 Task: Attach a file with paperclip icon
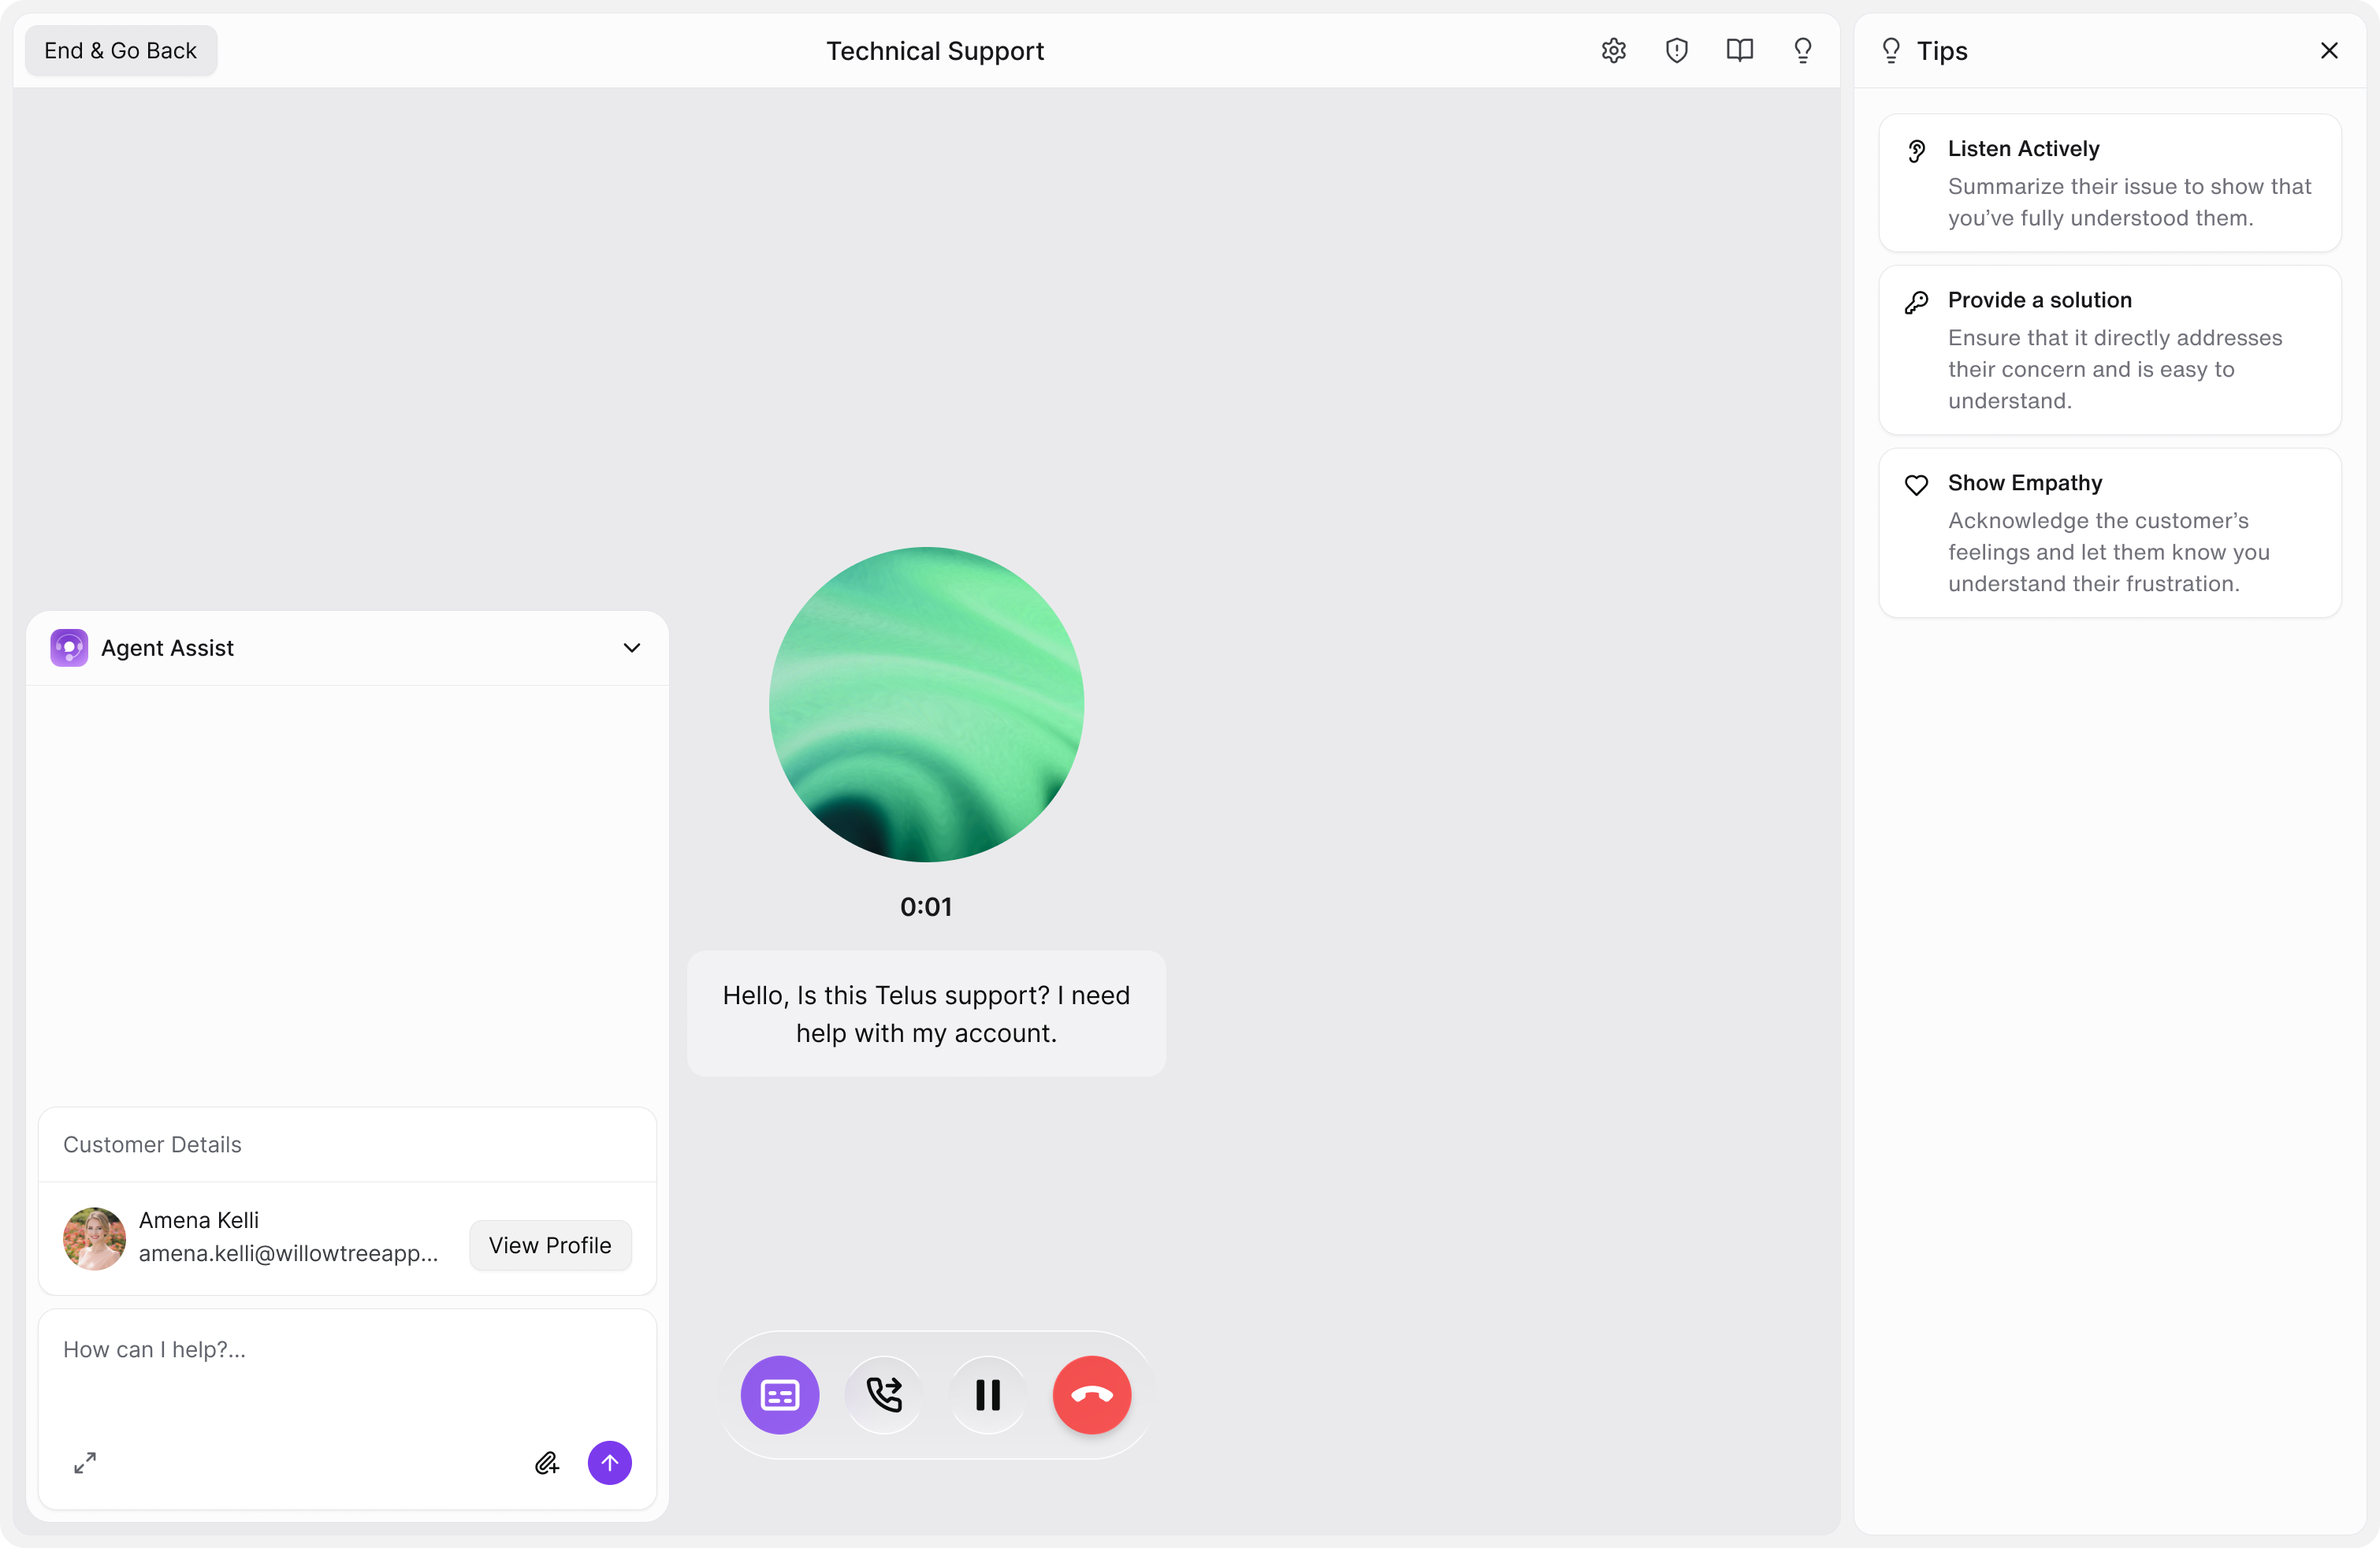546,1462
